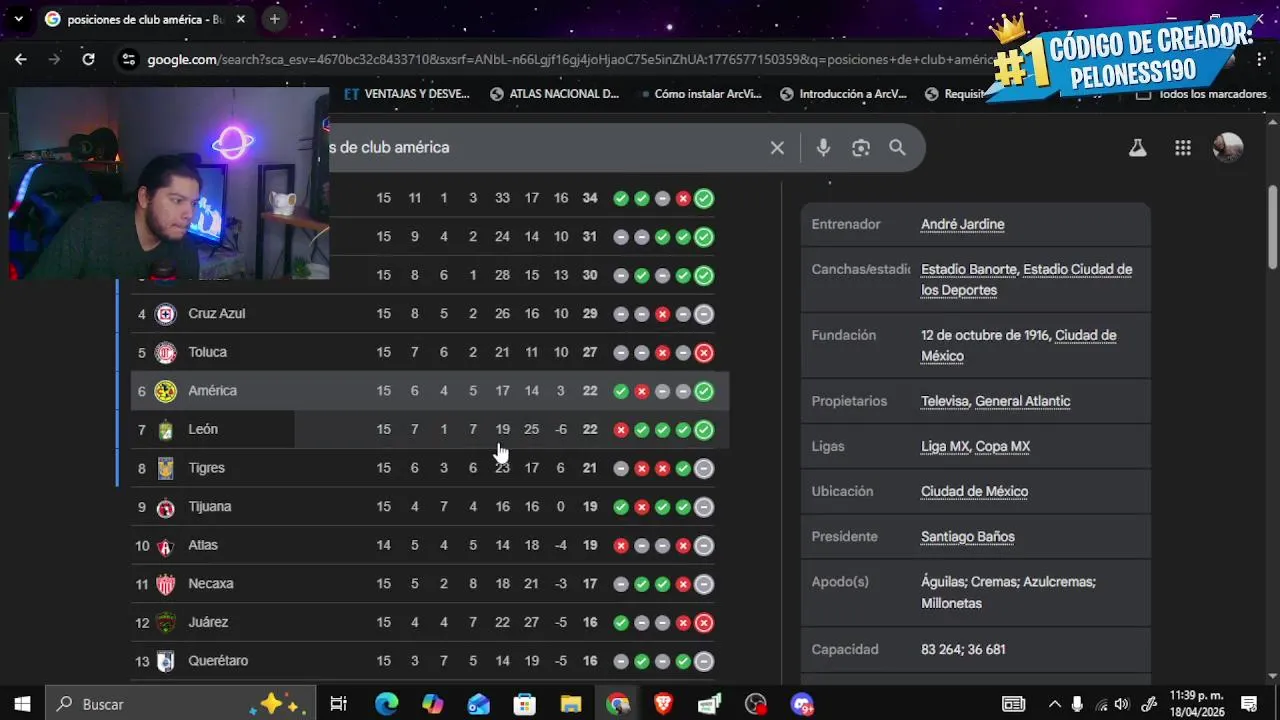This screenshot has width=1280, height=720.
Task: Select the Tigres team name
Action: [206, 468]
